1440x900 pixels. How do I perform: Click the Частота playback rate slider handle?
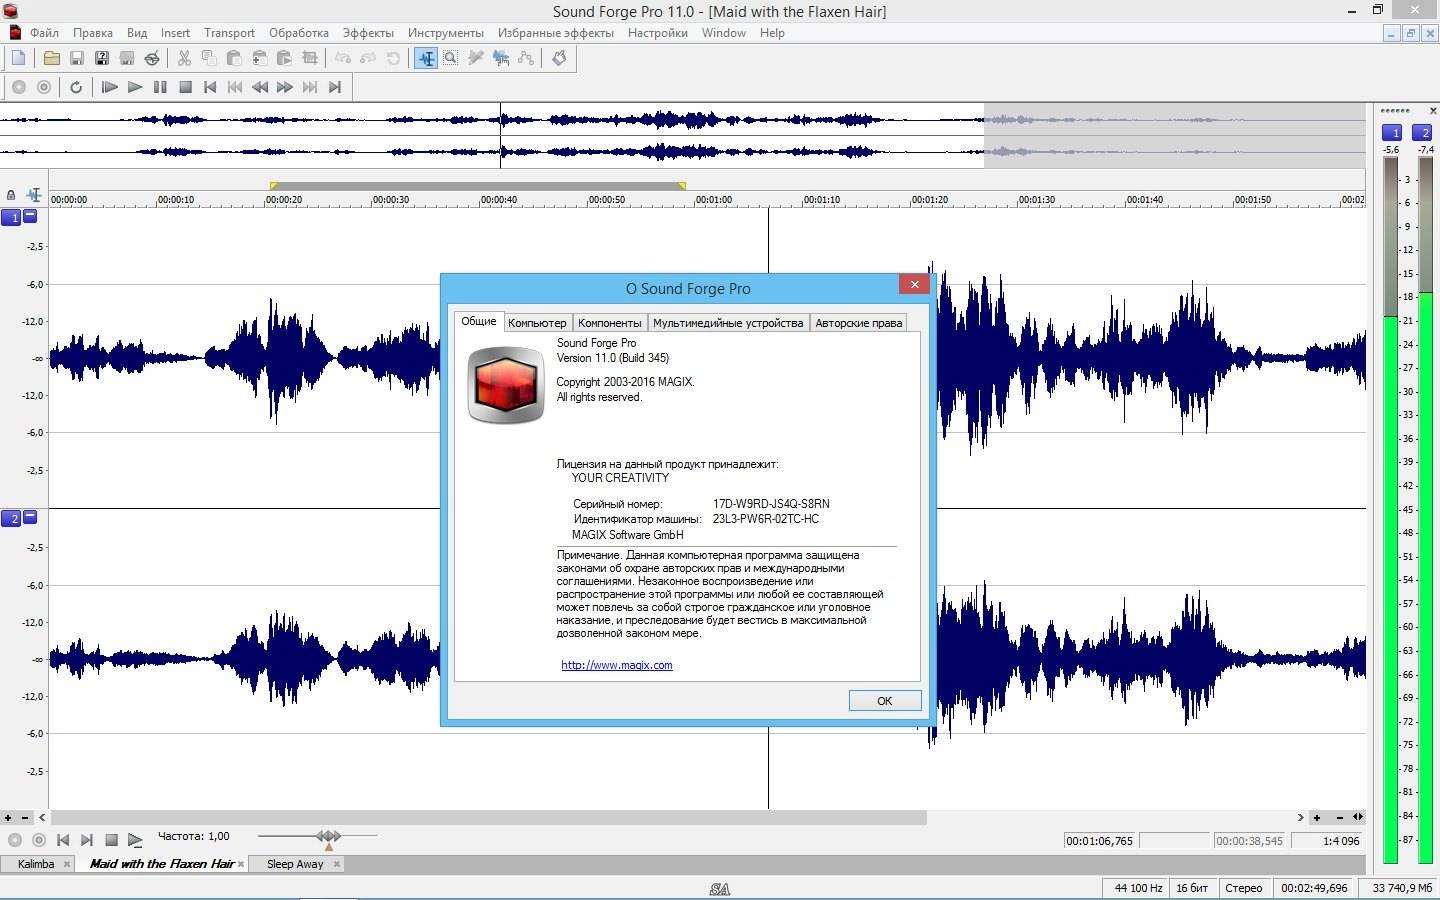pyautogui.click(x=329, y=838)
